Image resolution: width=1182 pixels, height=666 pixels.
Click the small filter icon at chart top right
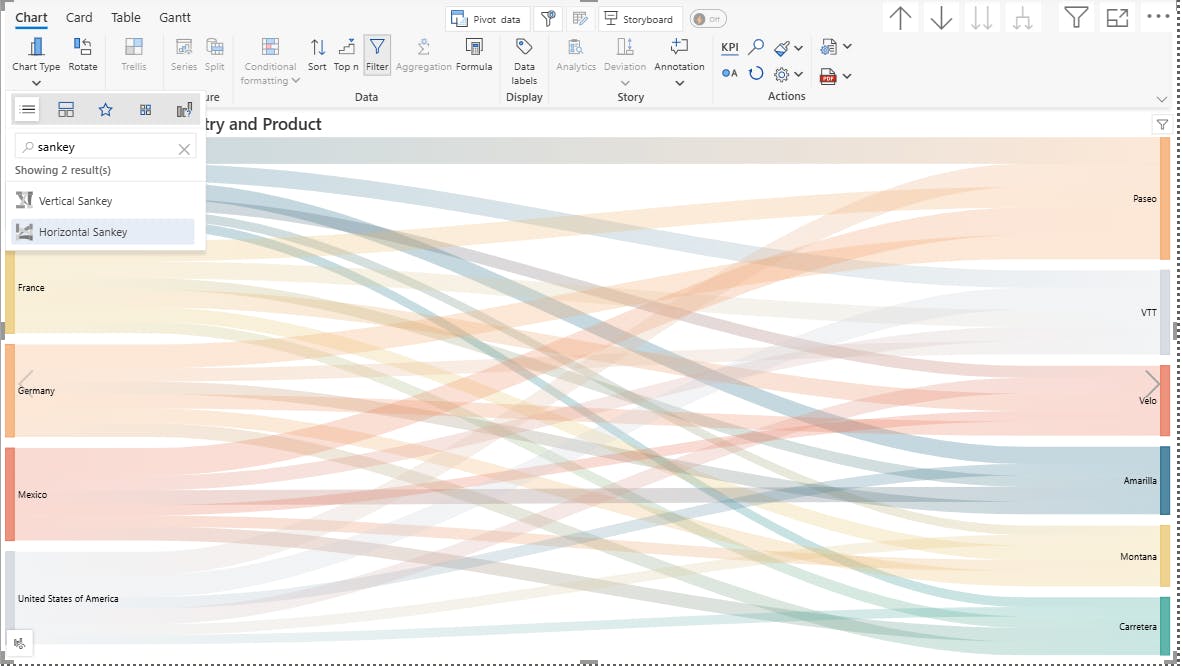(x=1162, y=124)
